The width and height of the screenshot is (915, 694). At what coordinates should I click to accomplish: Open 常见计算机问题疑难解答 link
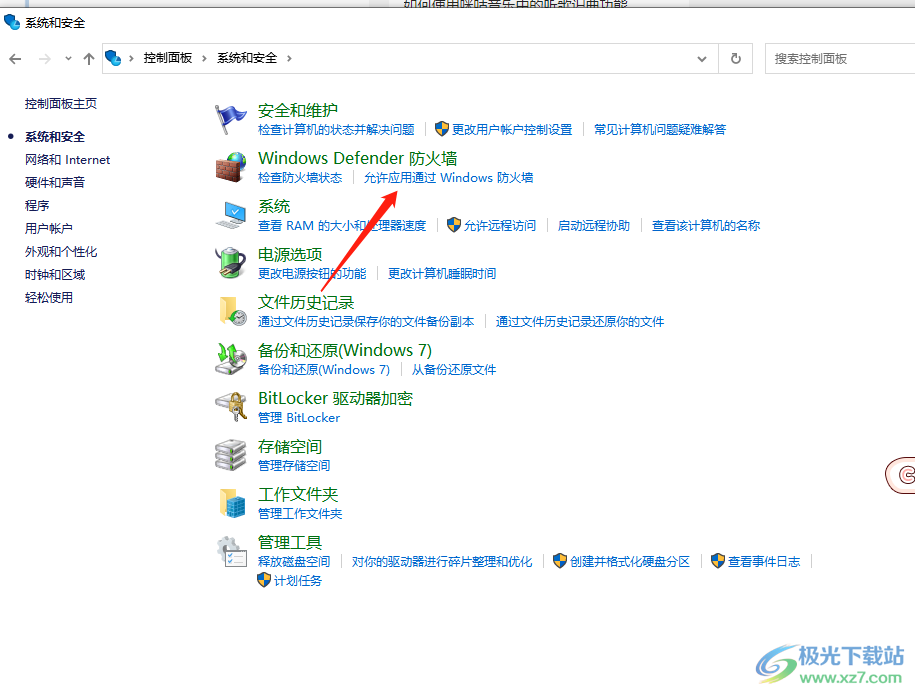tap(660, 130)
